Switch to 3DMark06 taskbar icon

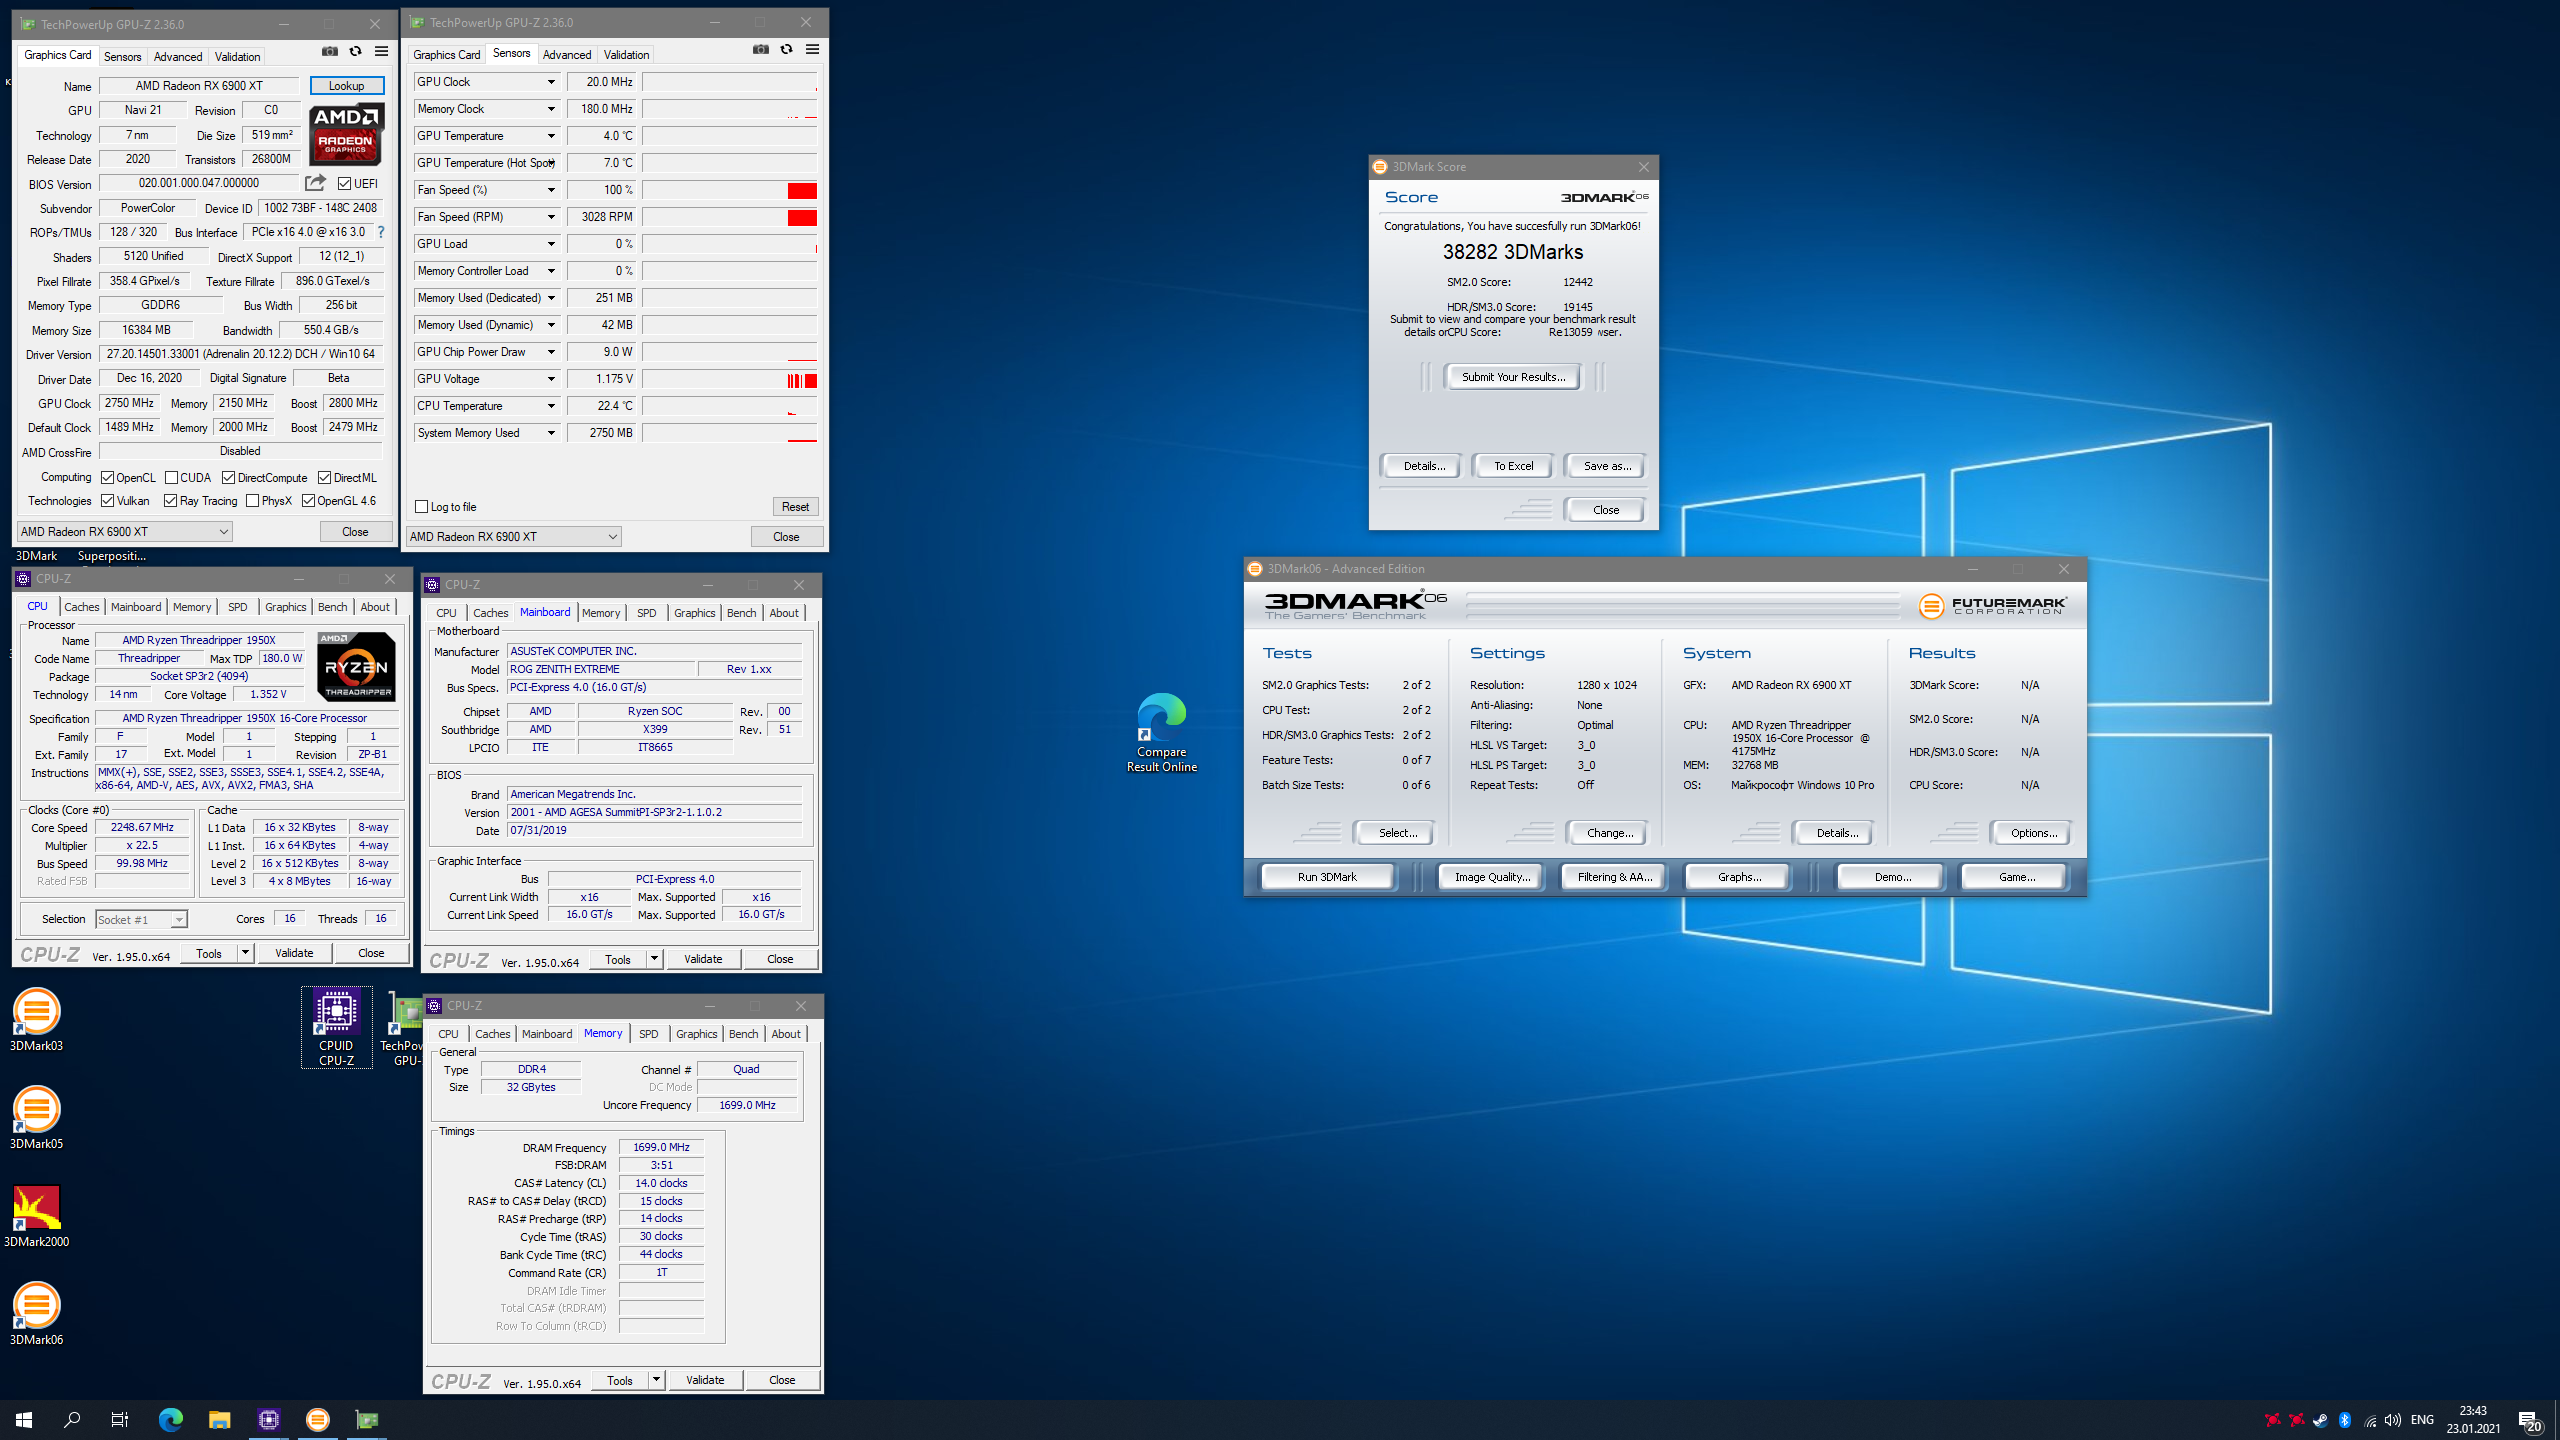(317, 1420)
